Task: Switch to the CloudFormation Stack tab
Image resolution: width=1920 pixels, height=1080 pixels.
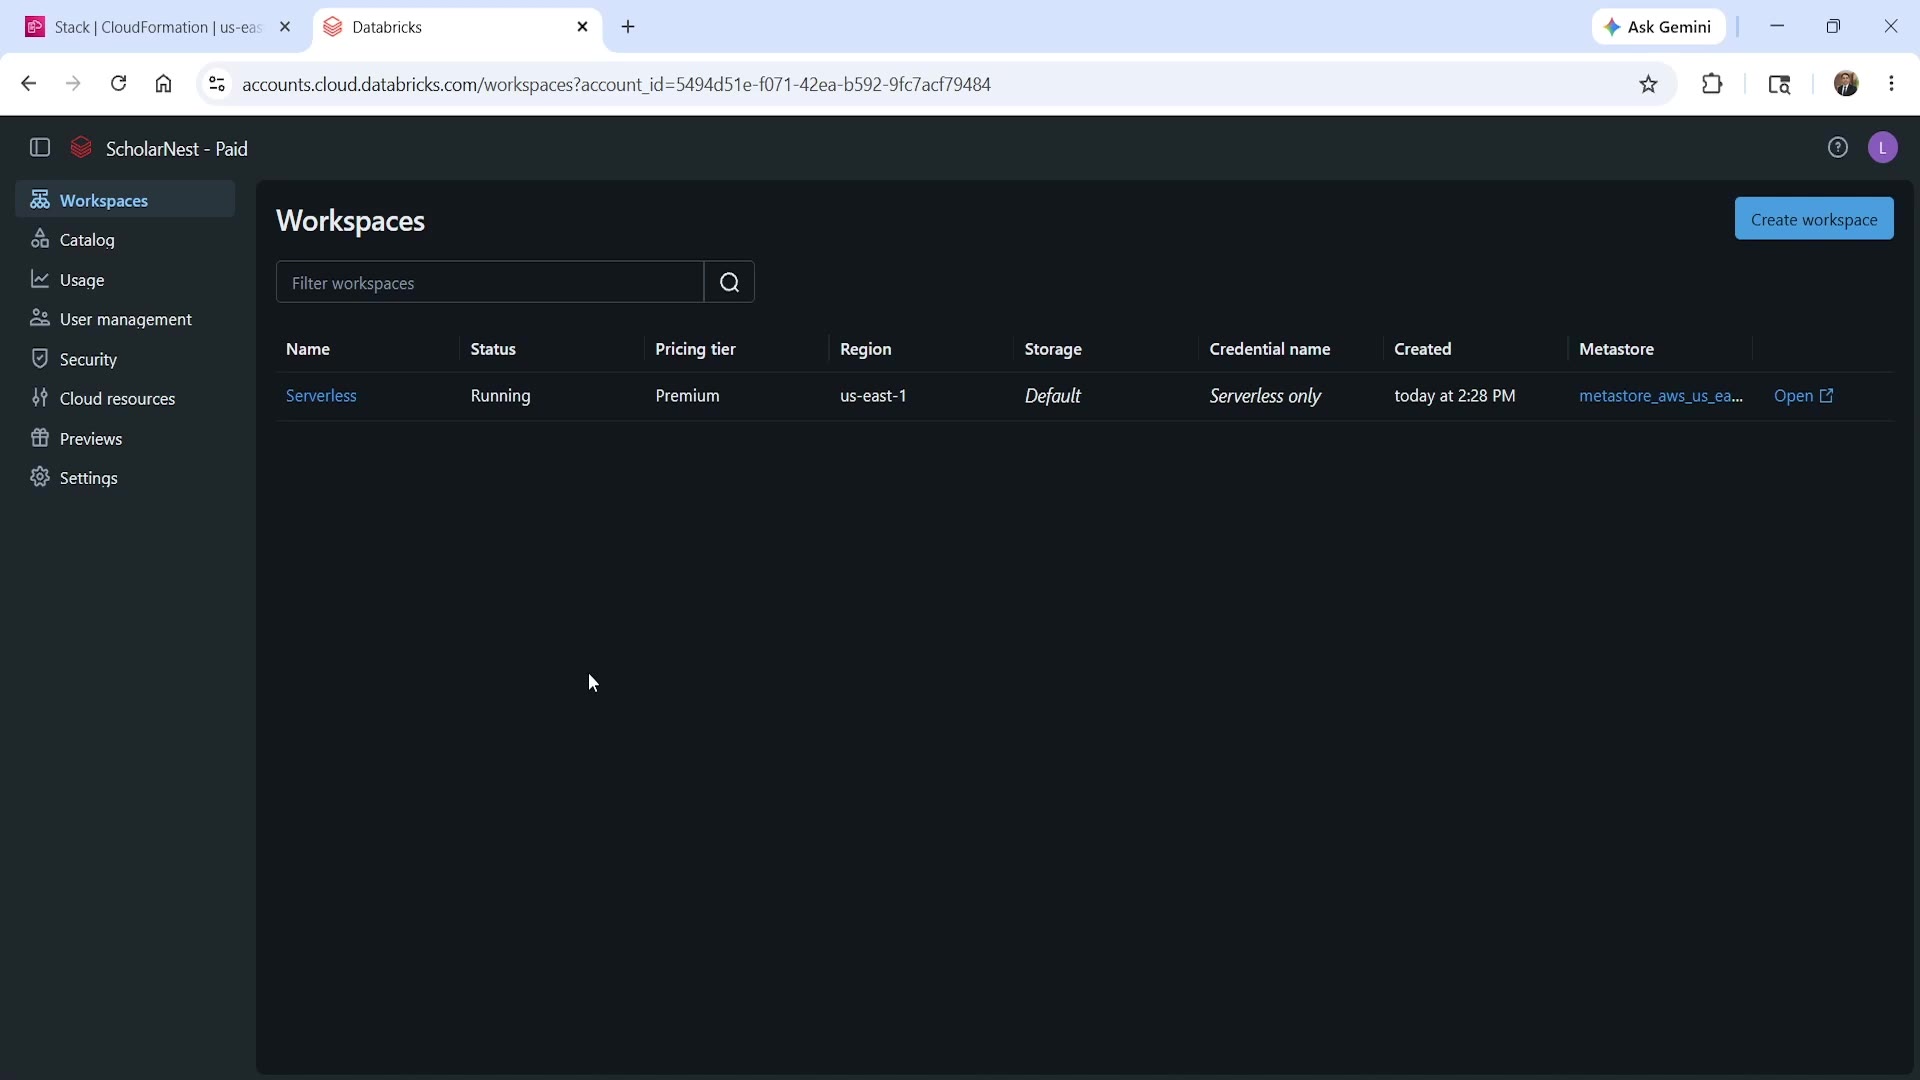Action: click(x=158, y=27)
